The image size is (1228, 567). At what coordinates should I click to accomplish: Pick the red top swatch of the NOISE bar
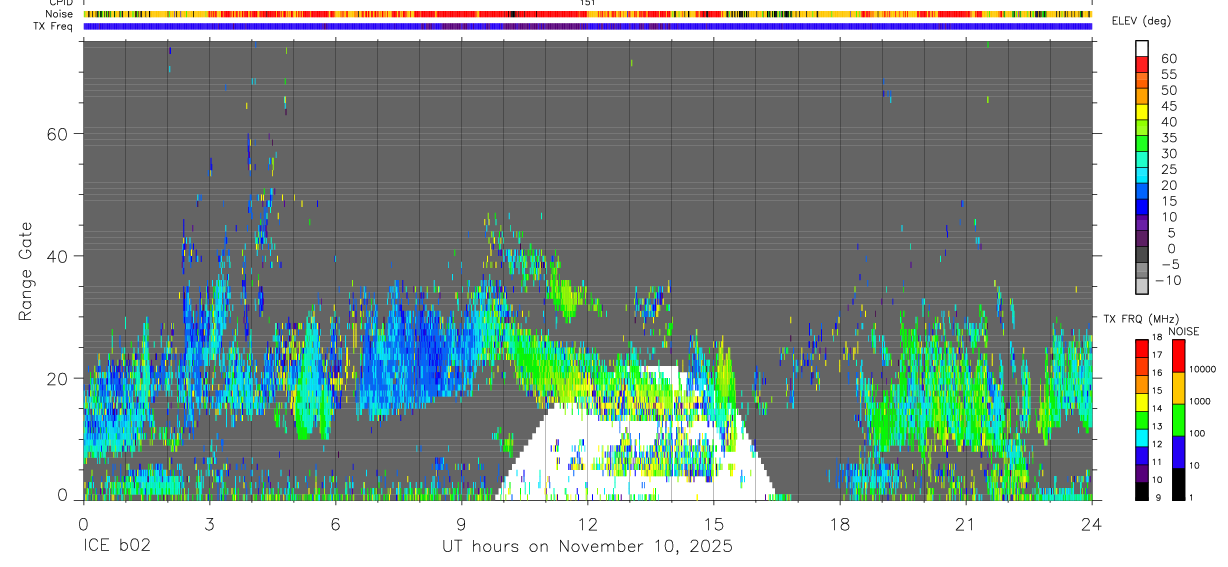click(x=1179, y=356)
